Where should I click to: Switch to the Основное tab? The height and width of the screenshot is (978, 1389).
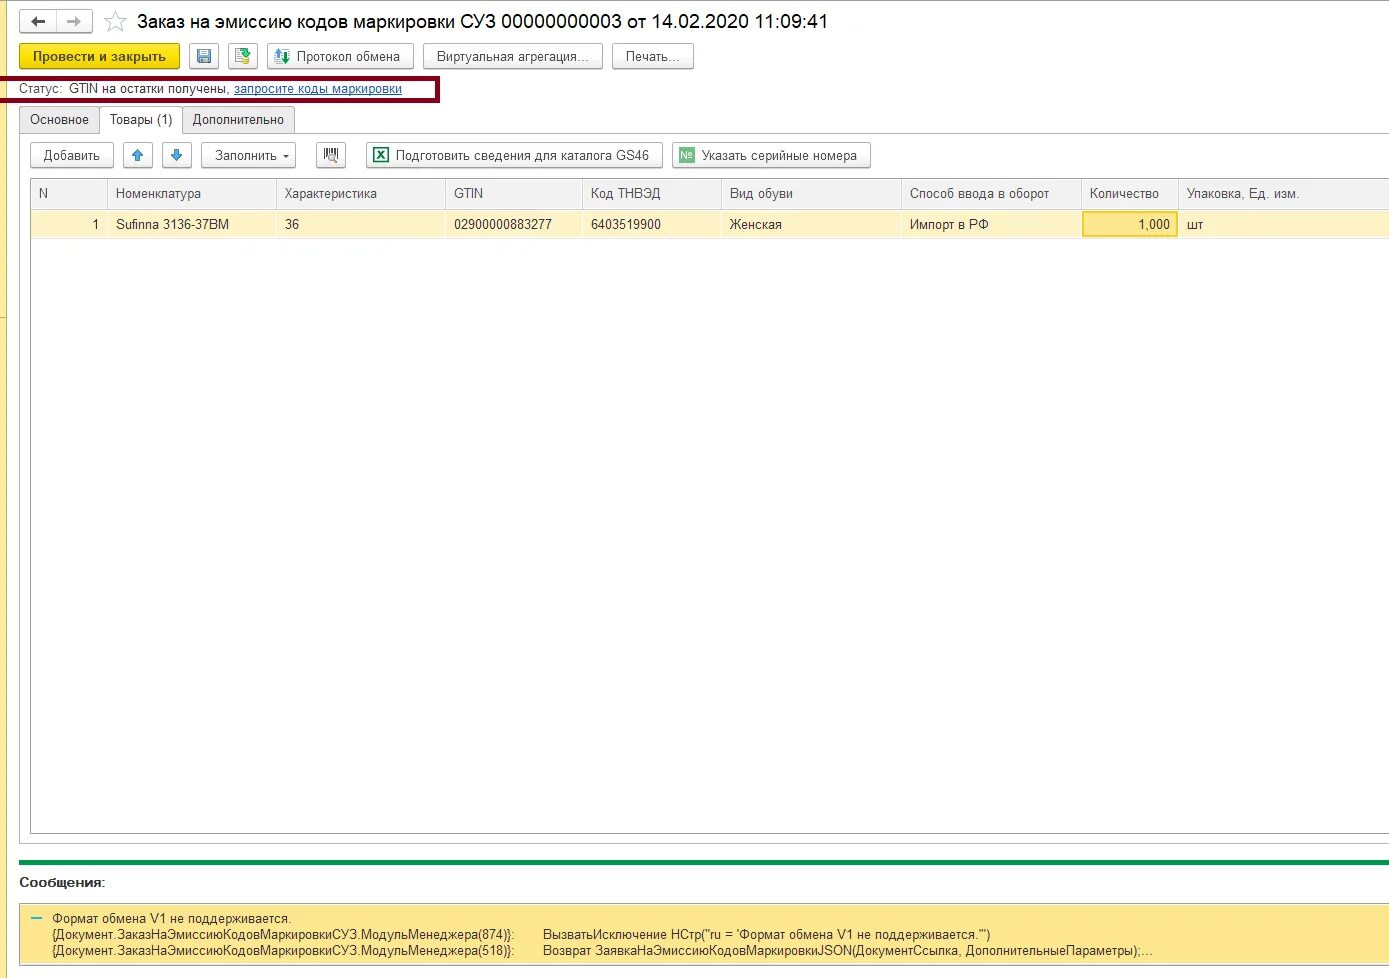tap(59, 119)
